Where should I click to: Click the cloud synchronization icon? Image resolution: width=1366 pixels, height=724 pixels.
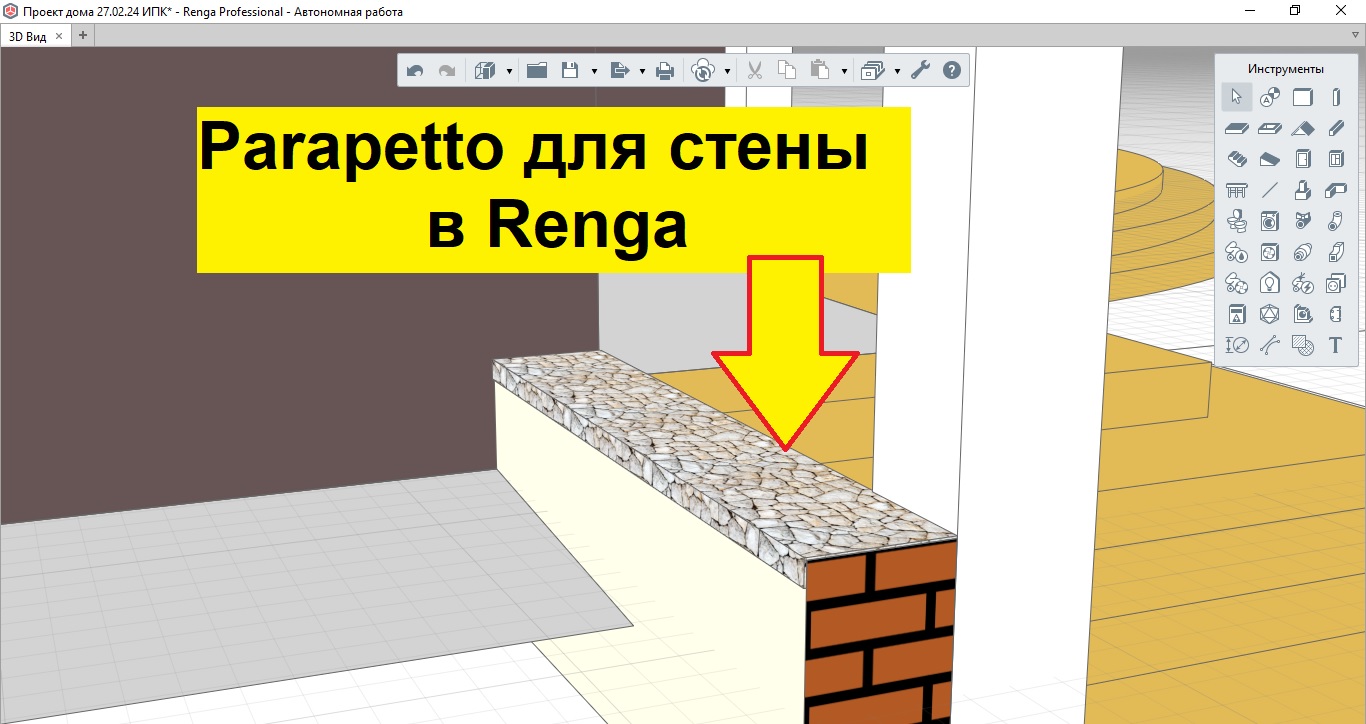coord(703,71)
